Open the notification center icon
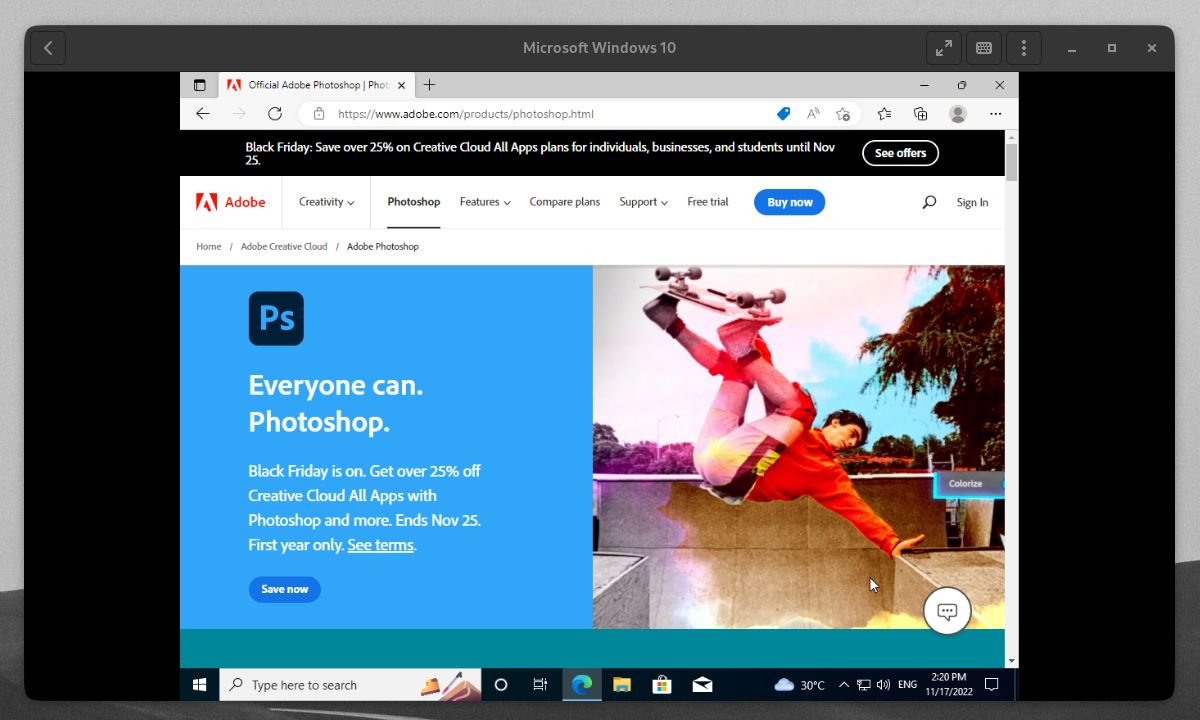Screen dimensions: 1200x720 coord(992,685)
